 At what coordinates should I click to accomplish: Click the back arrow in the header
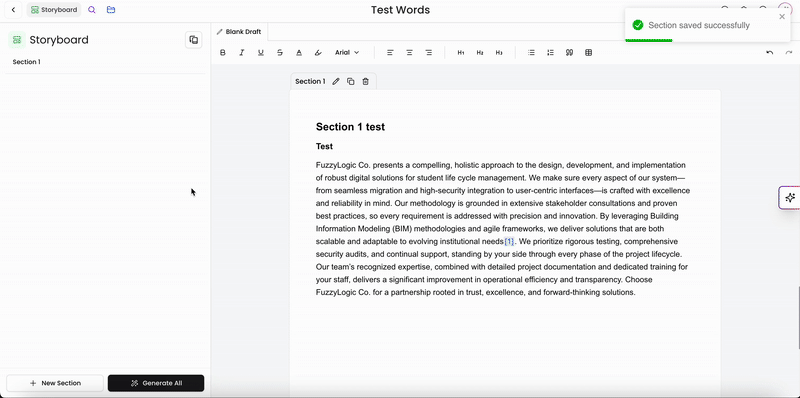(13, 10)
